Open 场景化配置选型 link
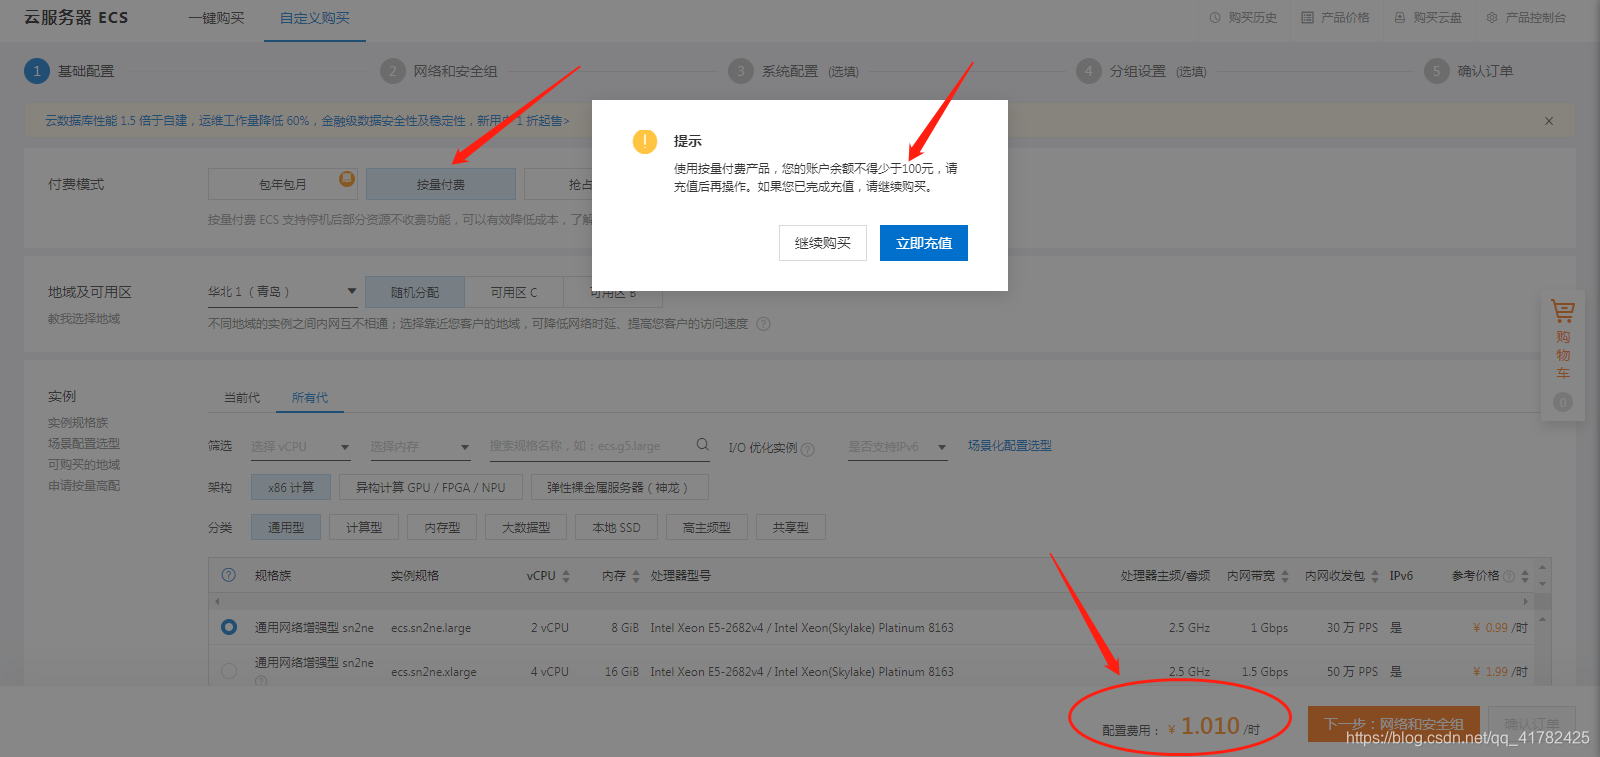 (x=1010, y=446)
